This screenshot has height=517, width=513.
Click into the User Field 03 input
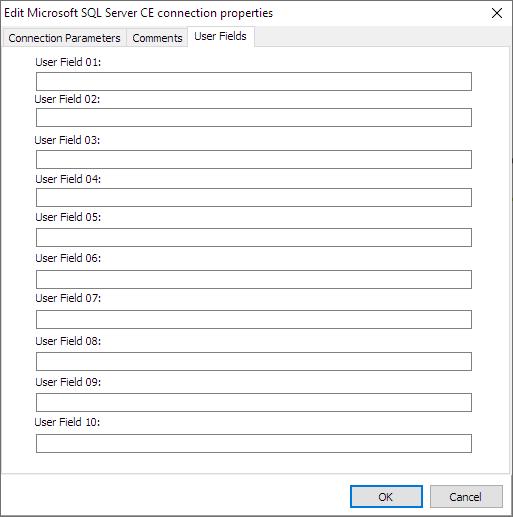[x=254, y=159]
